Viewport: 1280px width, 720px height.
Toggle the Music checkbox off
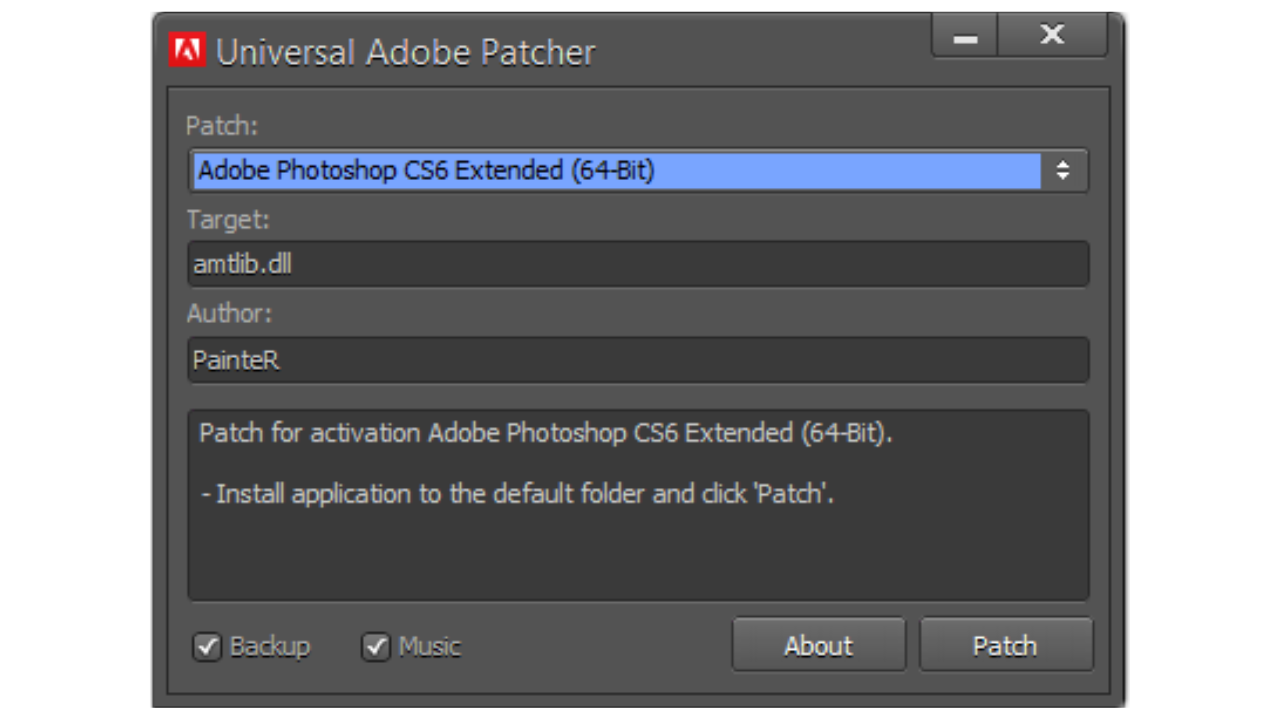376,647
